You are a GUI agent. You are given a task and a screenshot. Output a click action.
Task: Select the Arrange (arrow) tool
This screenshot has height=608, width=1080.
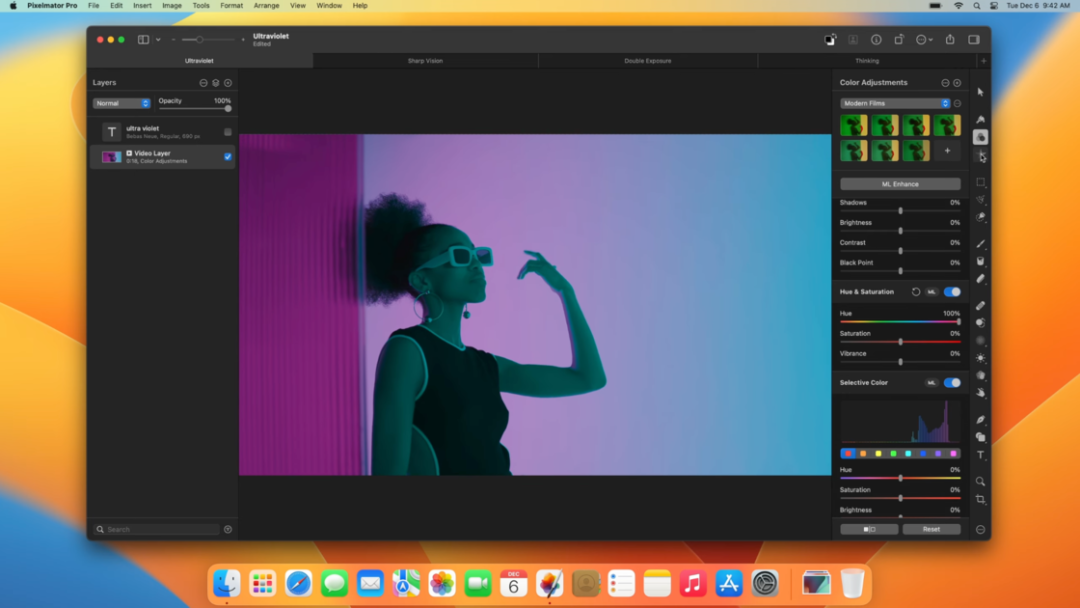click(980, 92)
